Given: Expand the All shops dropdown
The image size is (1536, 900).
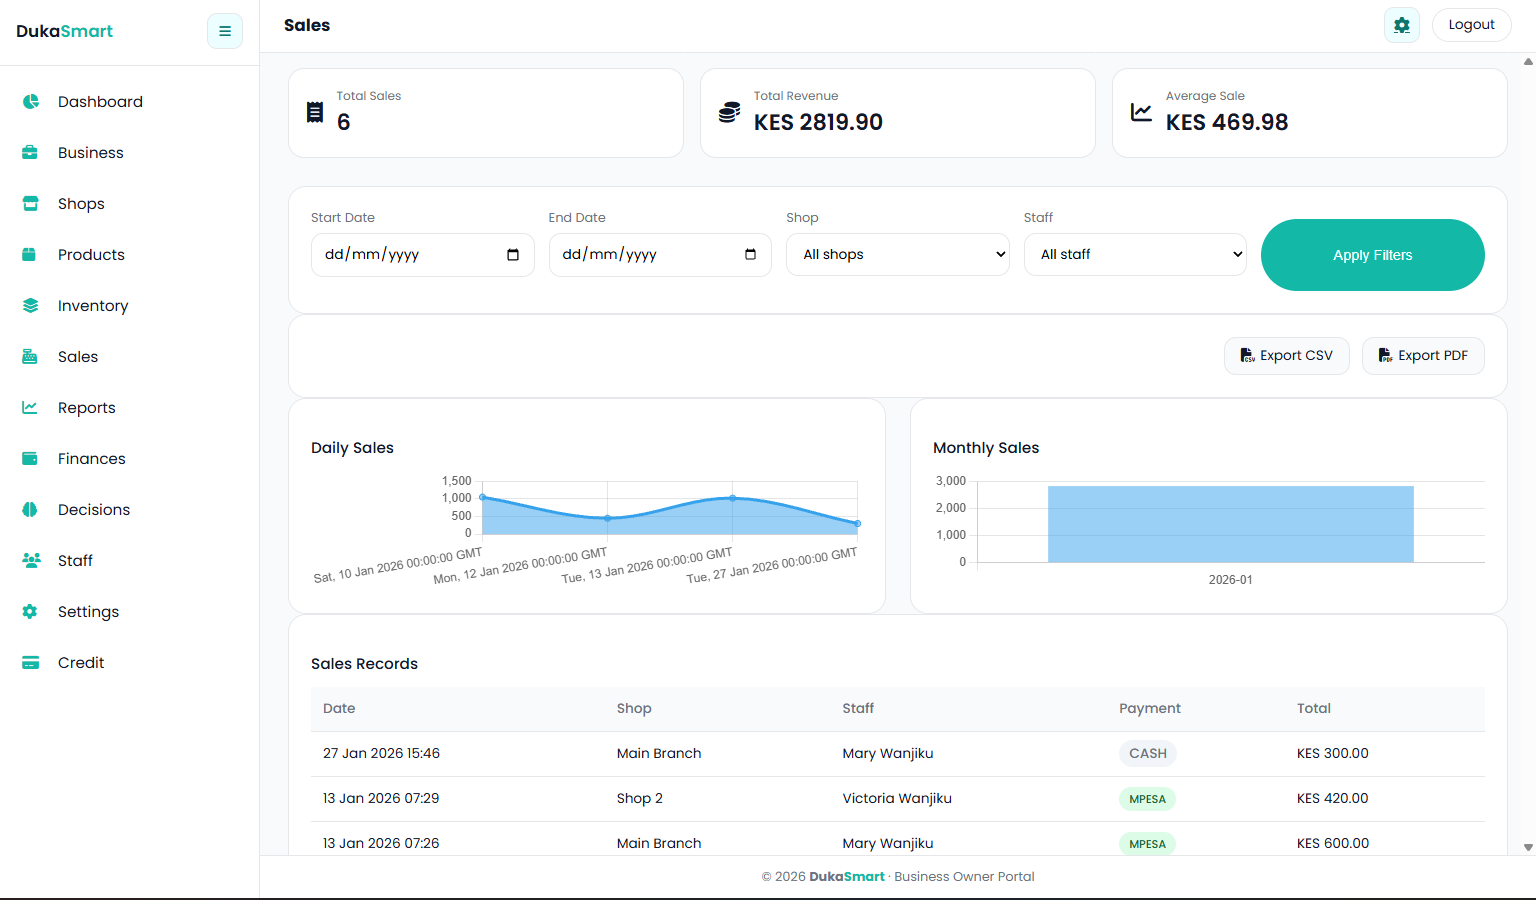Looking at the screenshot, I should click(897, 255).
